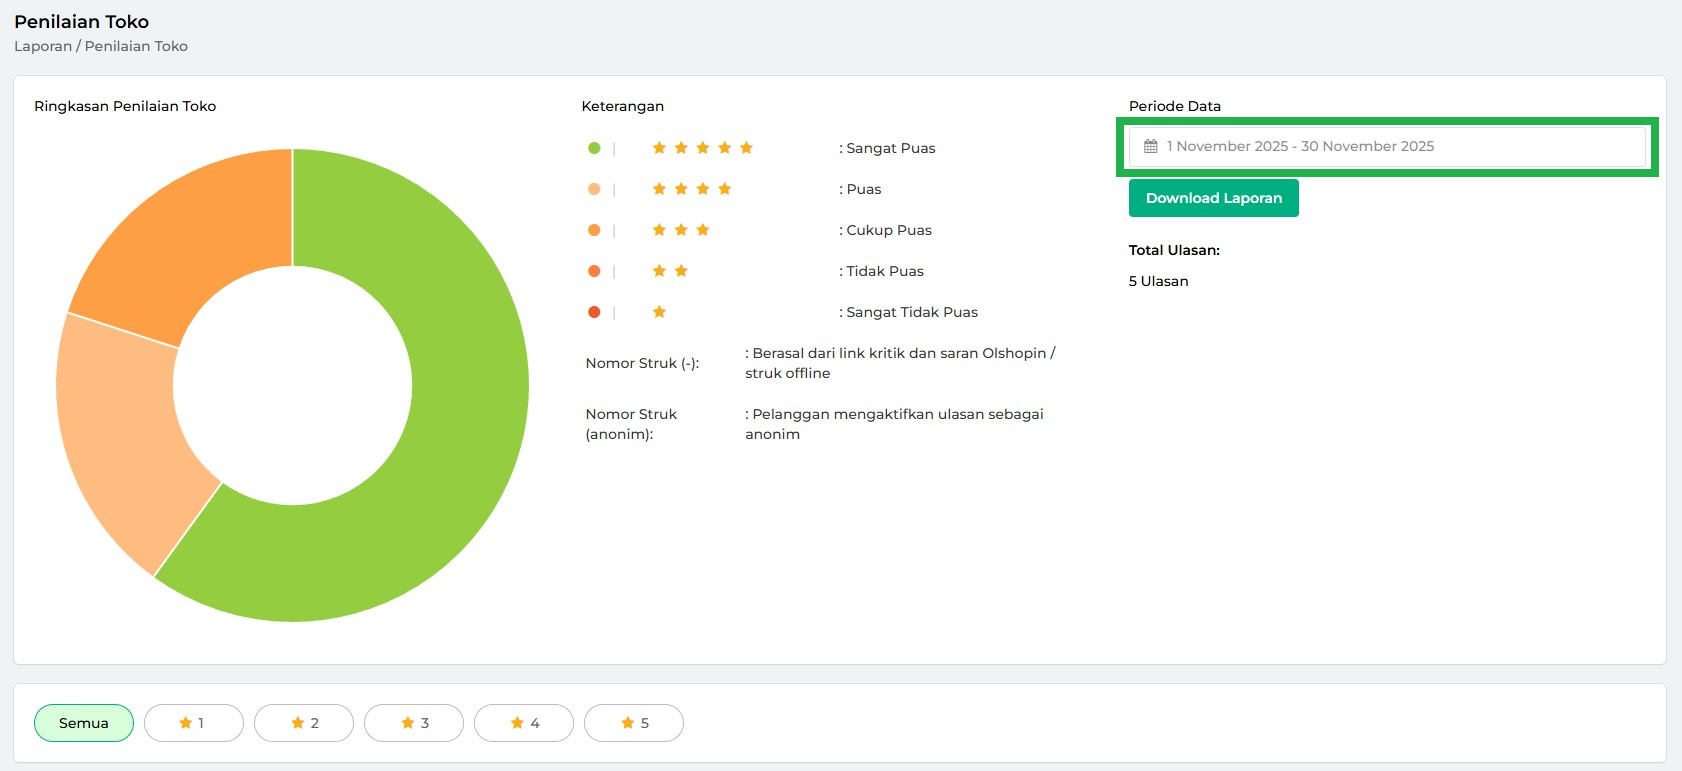Viewport: 1682px width, 771px height.
Task: Select the Cukup Puas legend dot
Action: [594, 230]
